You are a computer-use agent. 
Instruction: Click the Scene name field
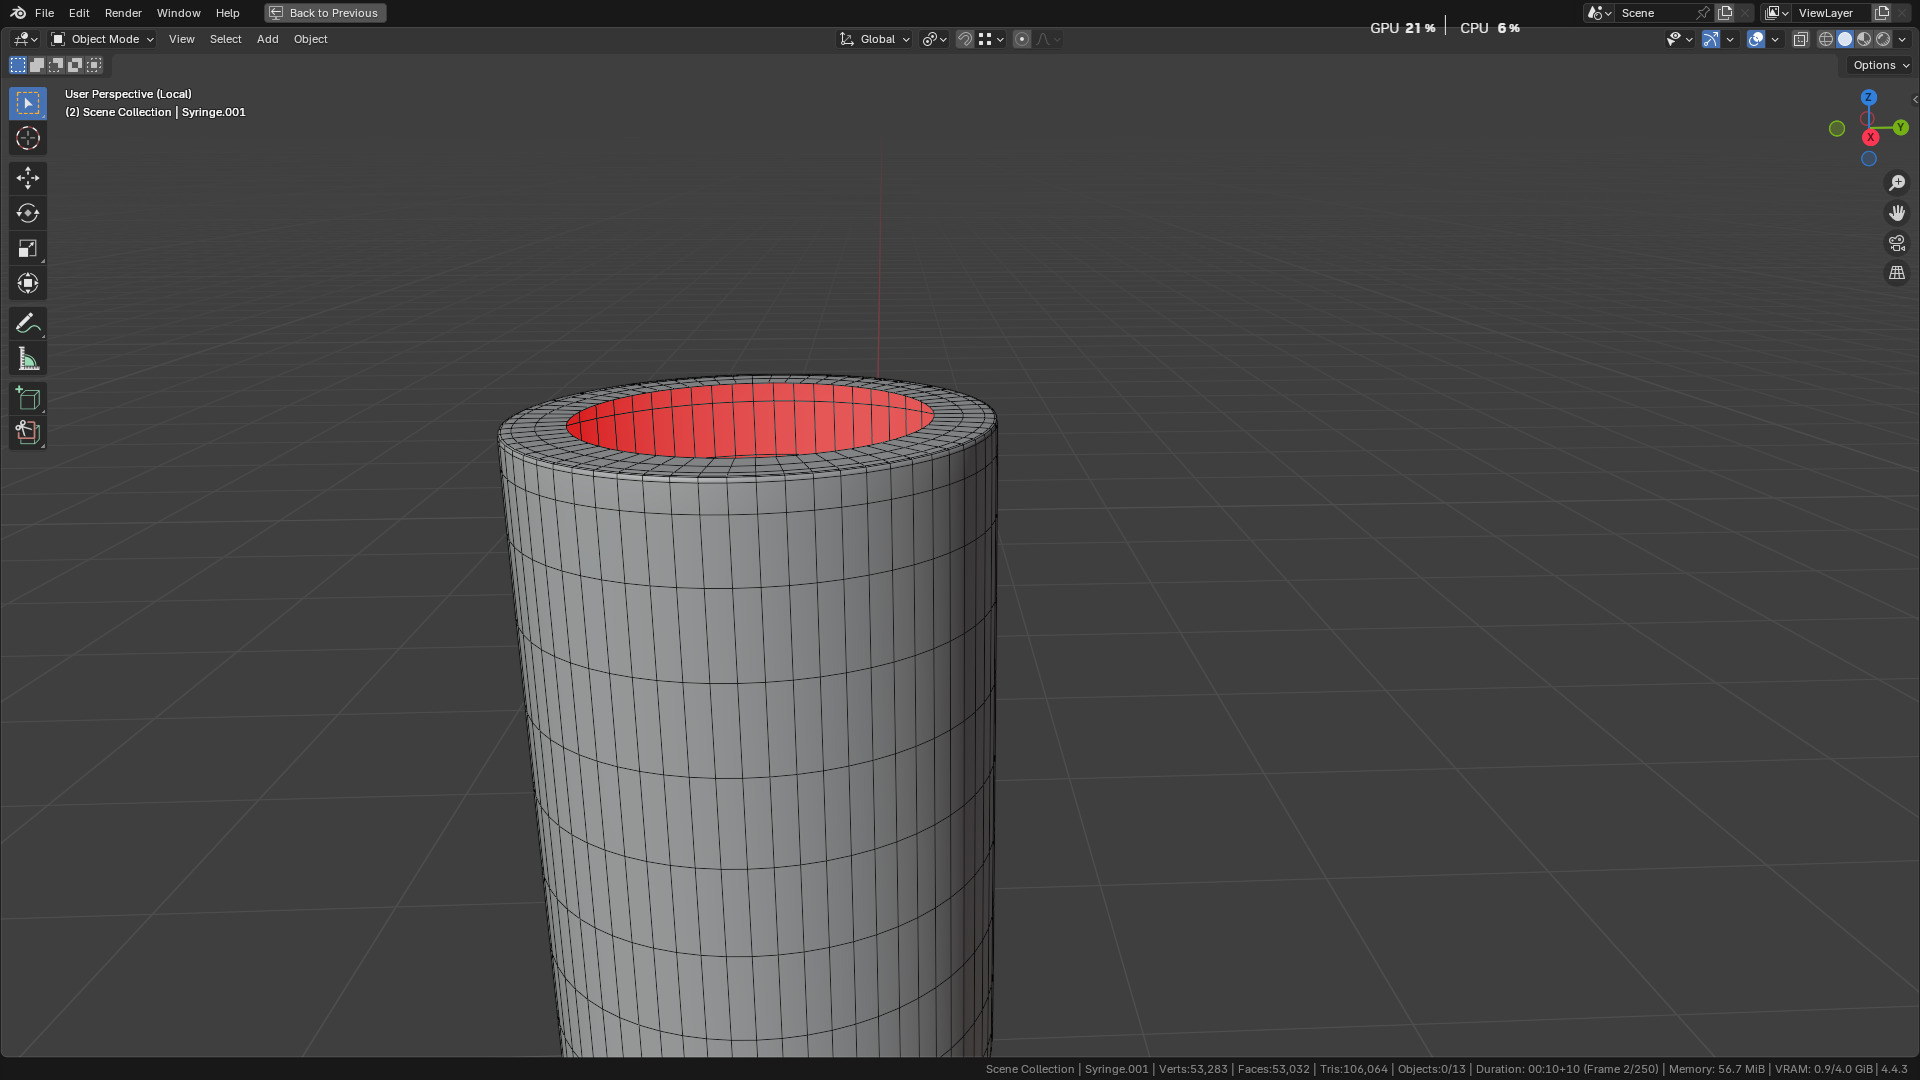pos(1655,13)
